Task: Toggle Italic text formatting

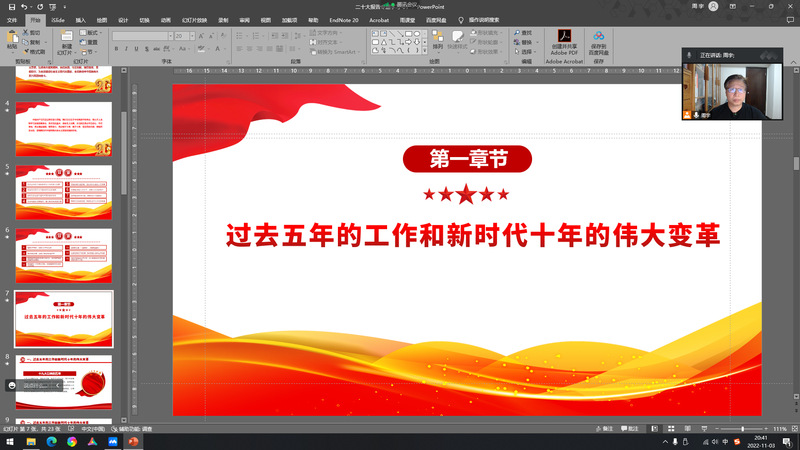Action: pyautogui.click(x=126, y=49)
